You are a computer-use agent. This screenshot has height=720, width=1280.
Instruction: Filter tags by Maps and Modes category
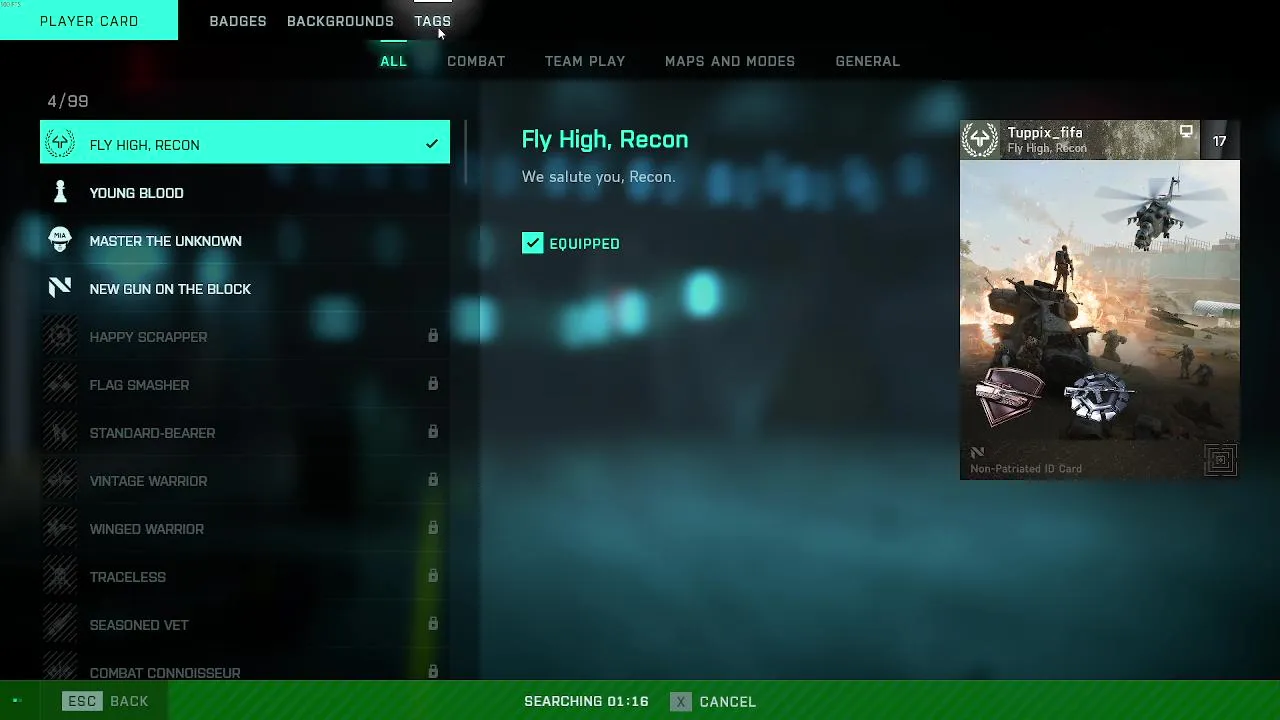[730, 61]
